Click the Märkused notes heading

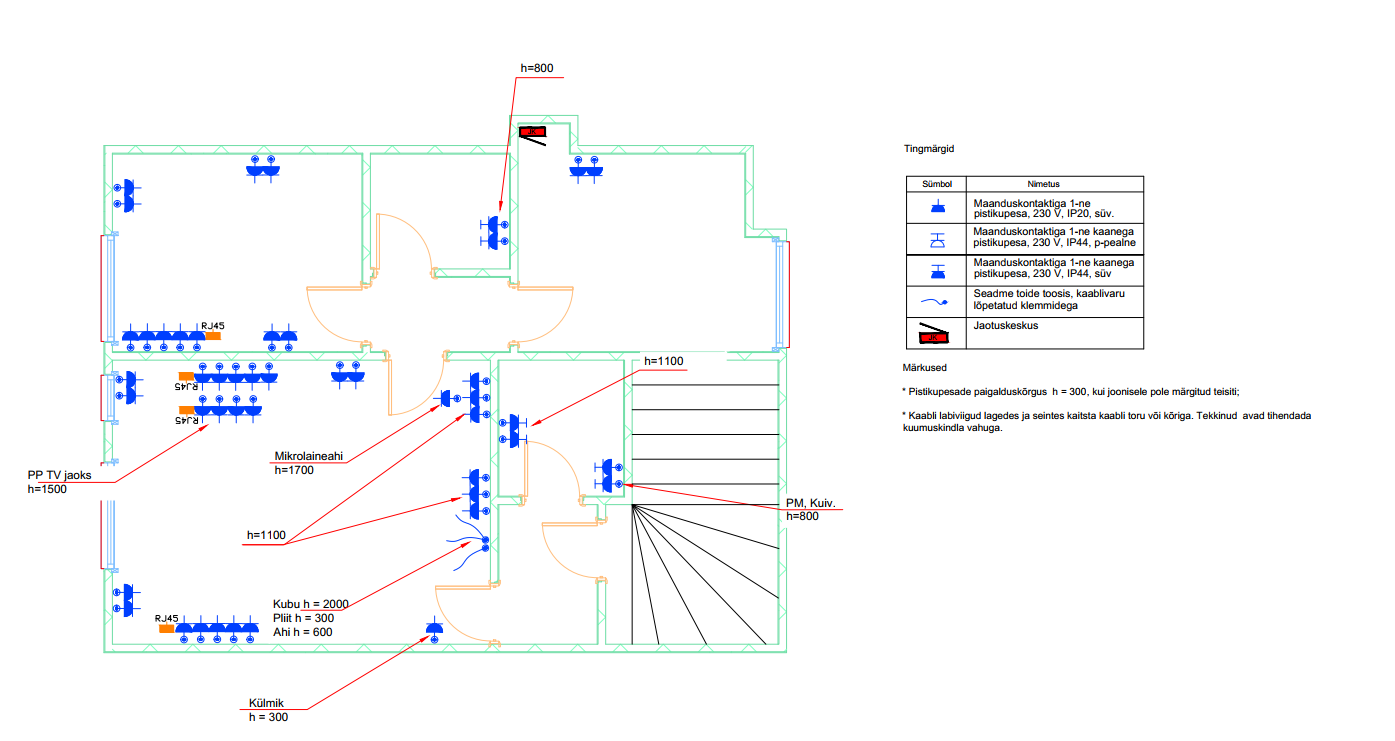(925, 368)
